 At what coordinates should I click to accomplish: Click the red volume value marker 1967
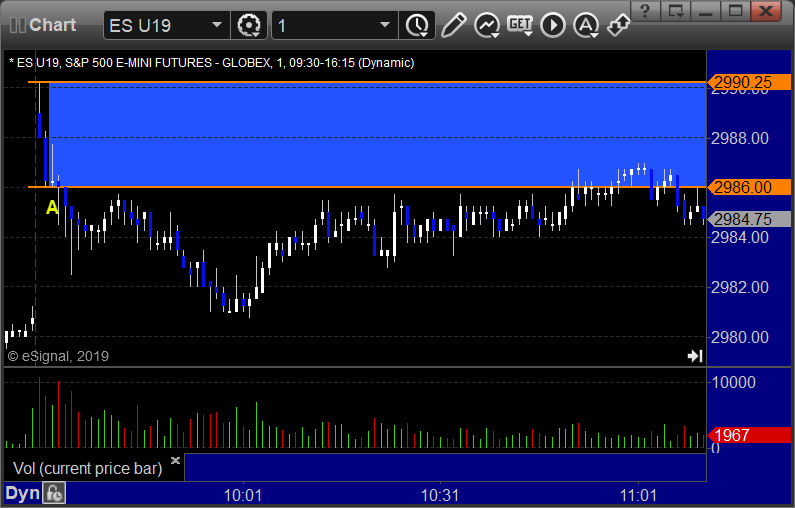(x=749, y=435)
